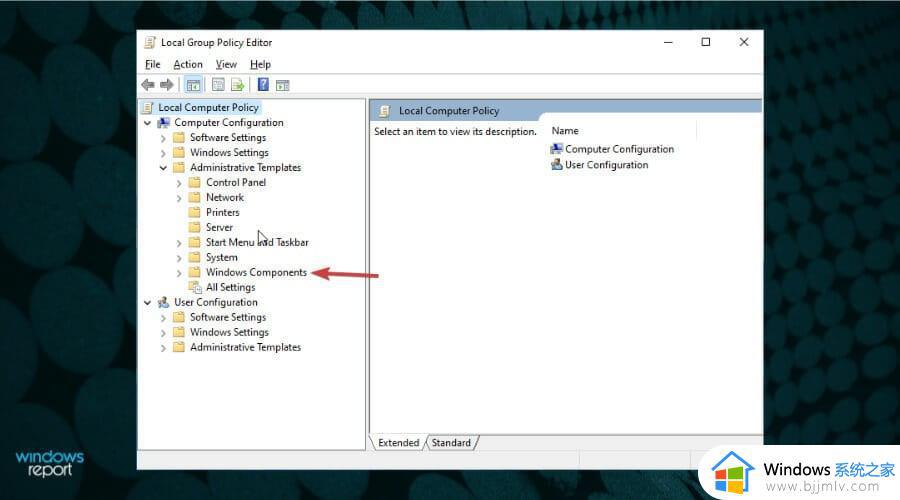Image resolution: width=900 pixels, height=500 pixels.
Task: Toggle Show/Hide Action Pane toolbar icon
Action: tap(282, 86)
